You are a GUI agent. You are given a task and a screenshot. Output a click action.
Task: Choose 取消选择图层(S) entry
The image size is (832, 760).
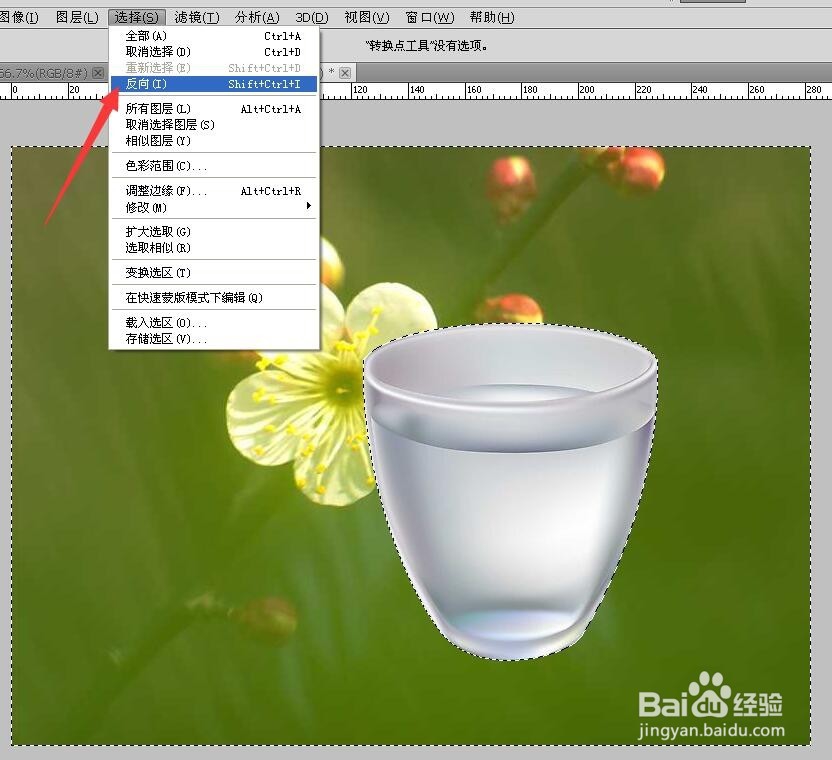point(214,125)
